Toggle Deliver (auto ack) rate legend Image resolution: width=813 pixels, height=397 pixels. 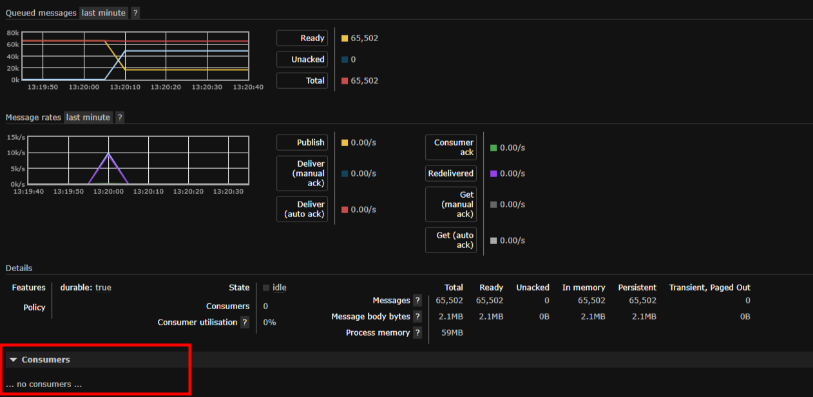(302, 209)
